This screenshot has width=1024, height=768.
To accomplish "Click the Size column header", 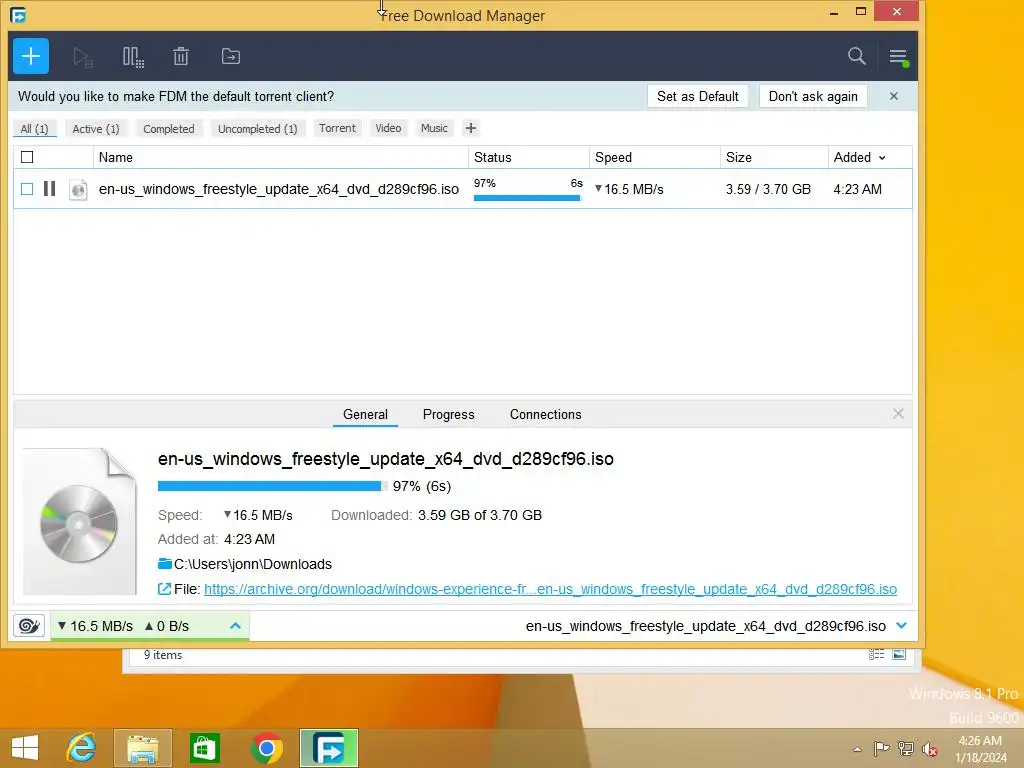I will tap(774, 157).
